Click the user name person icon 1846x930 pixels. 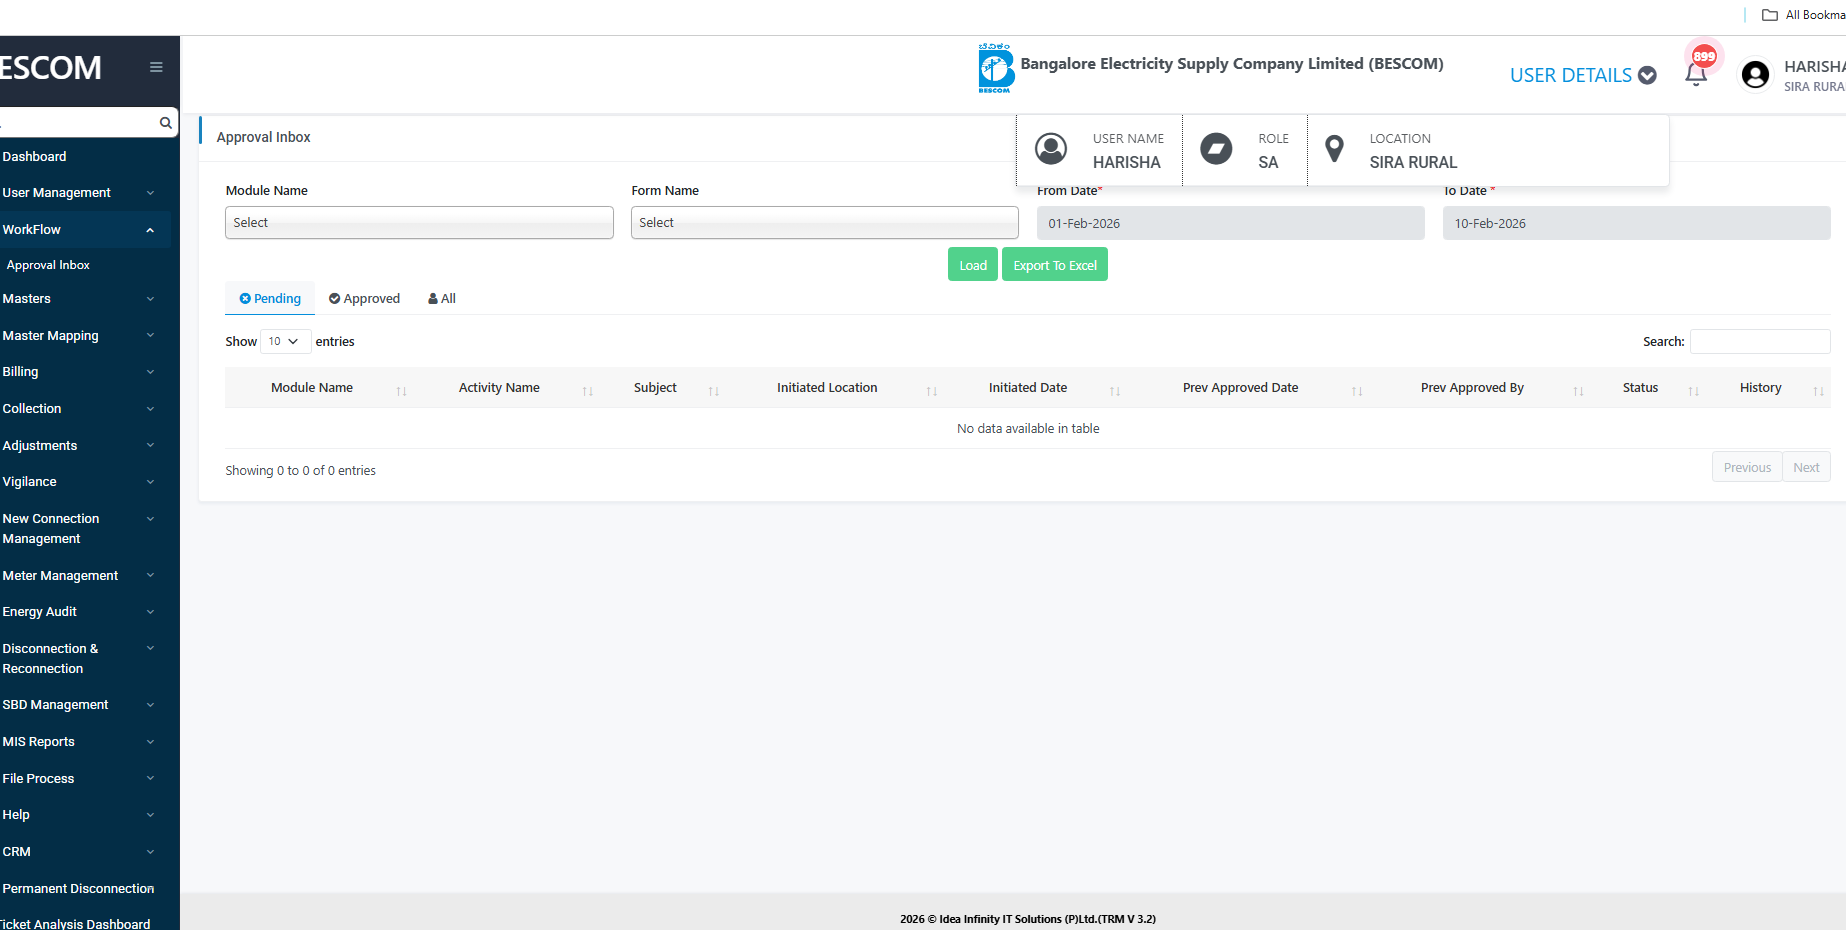1051,149
